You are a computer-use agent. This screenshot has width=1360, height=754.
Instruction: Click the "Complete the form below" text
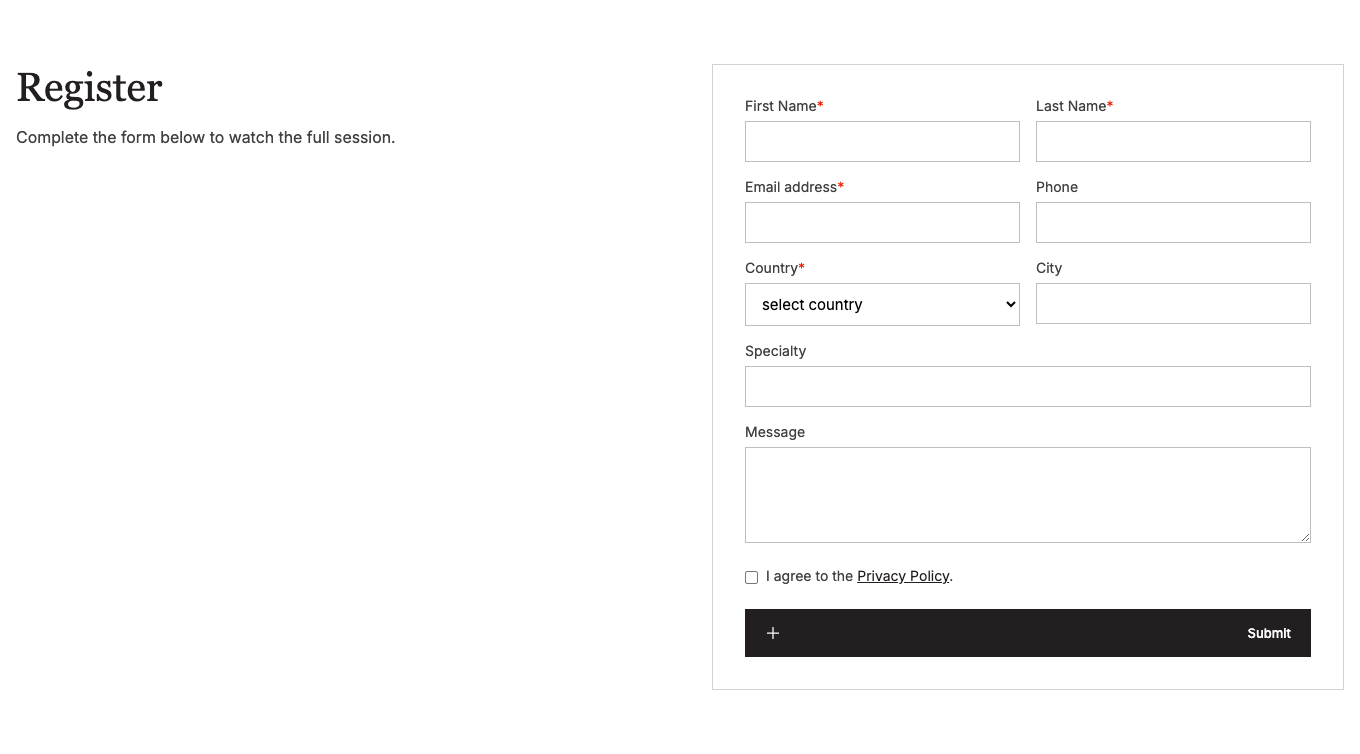click(206, 137)
